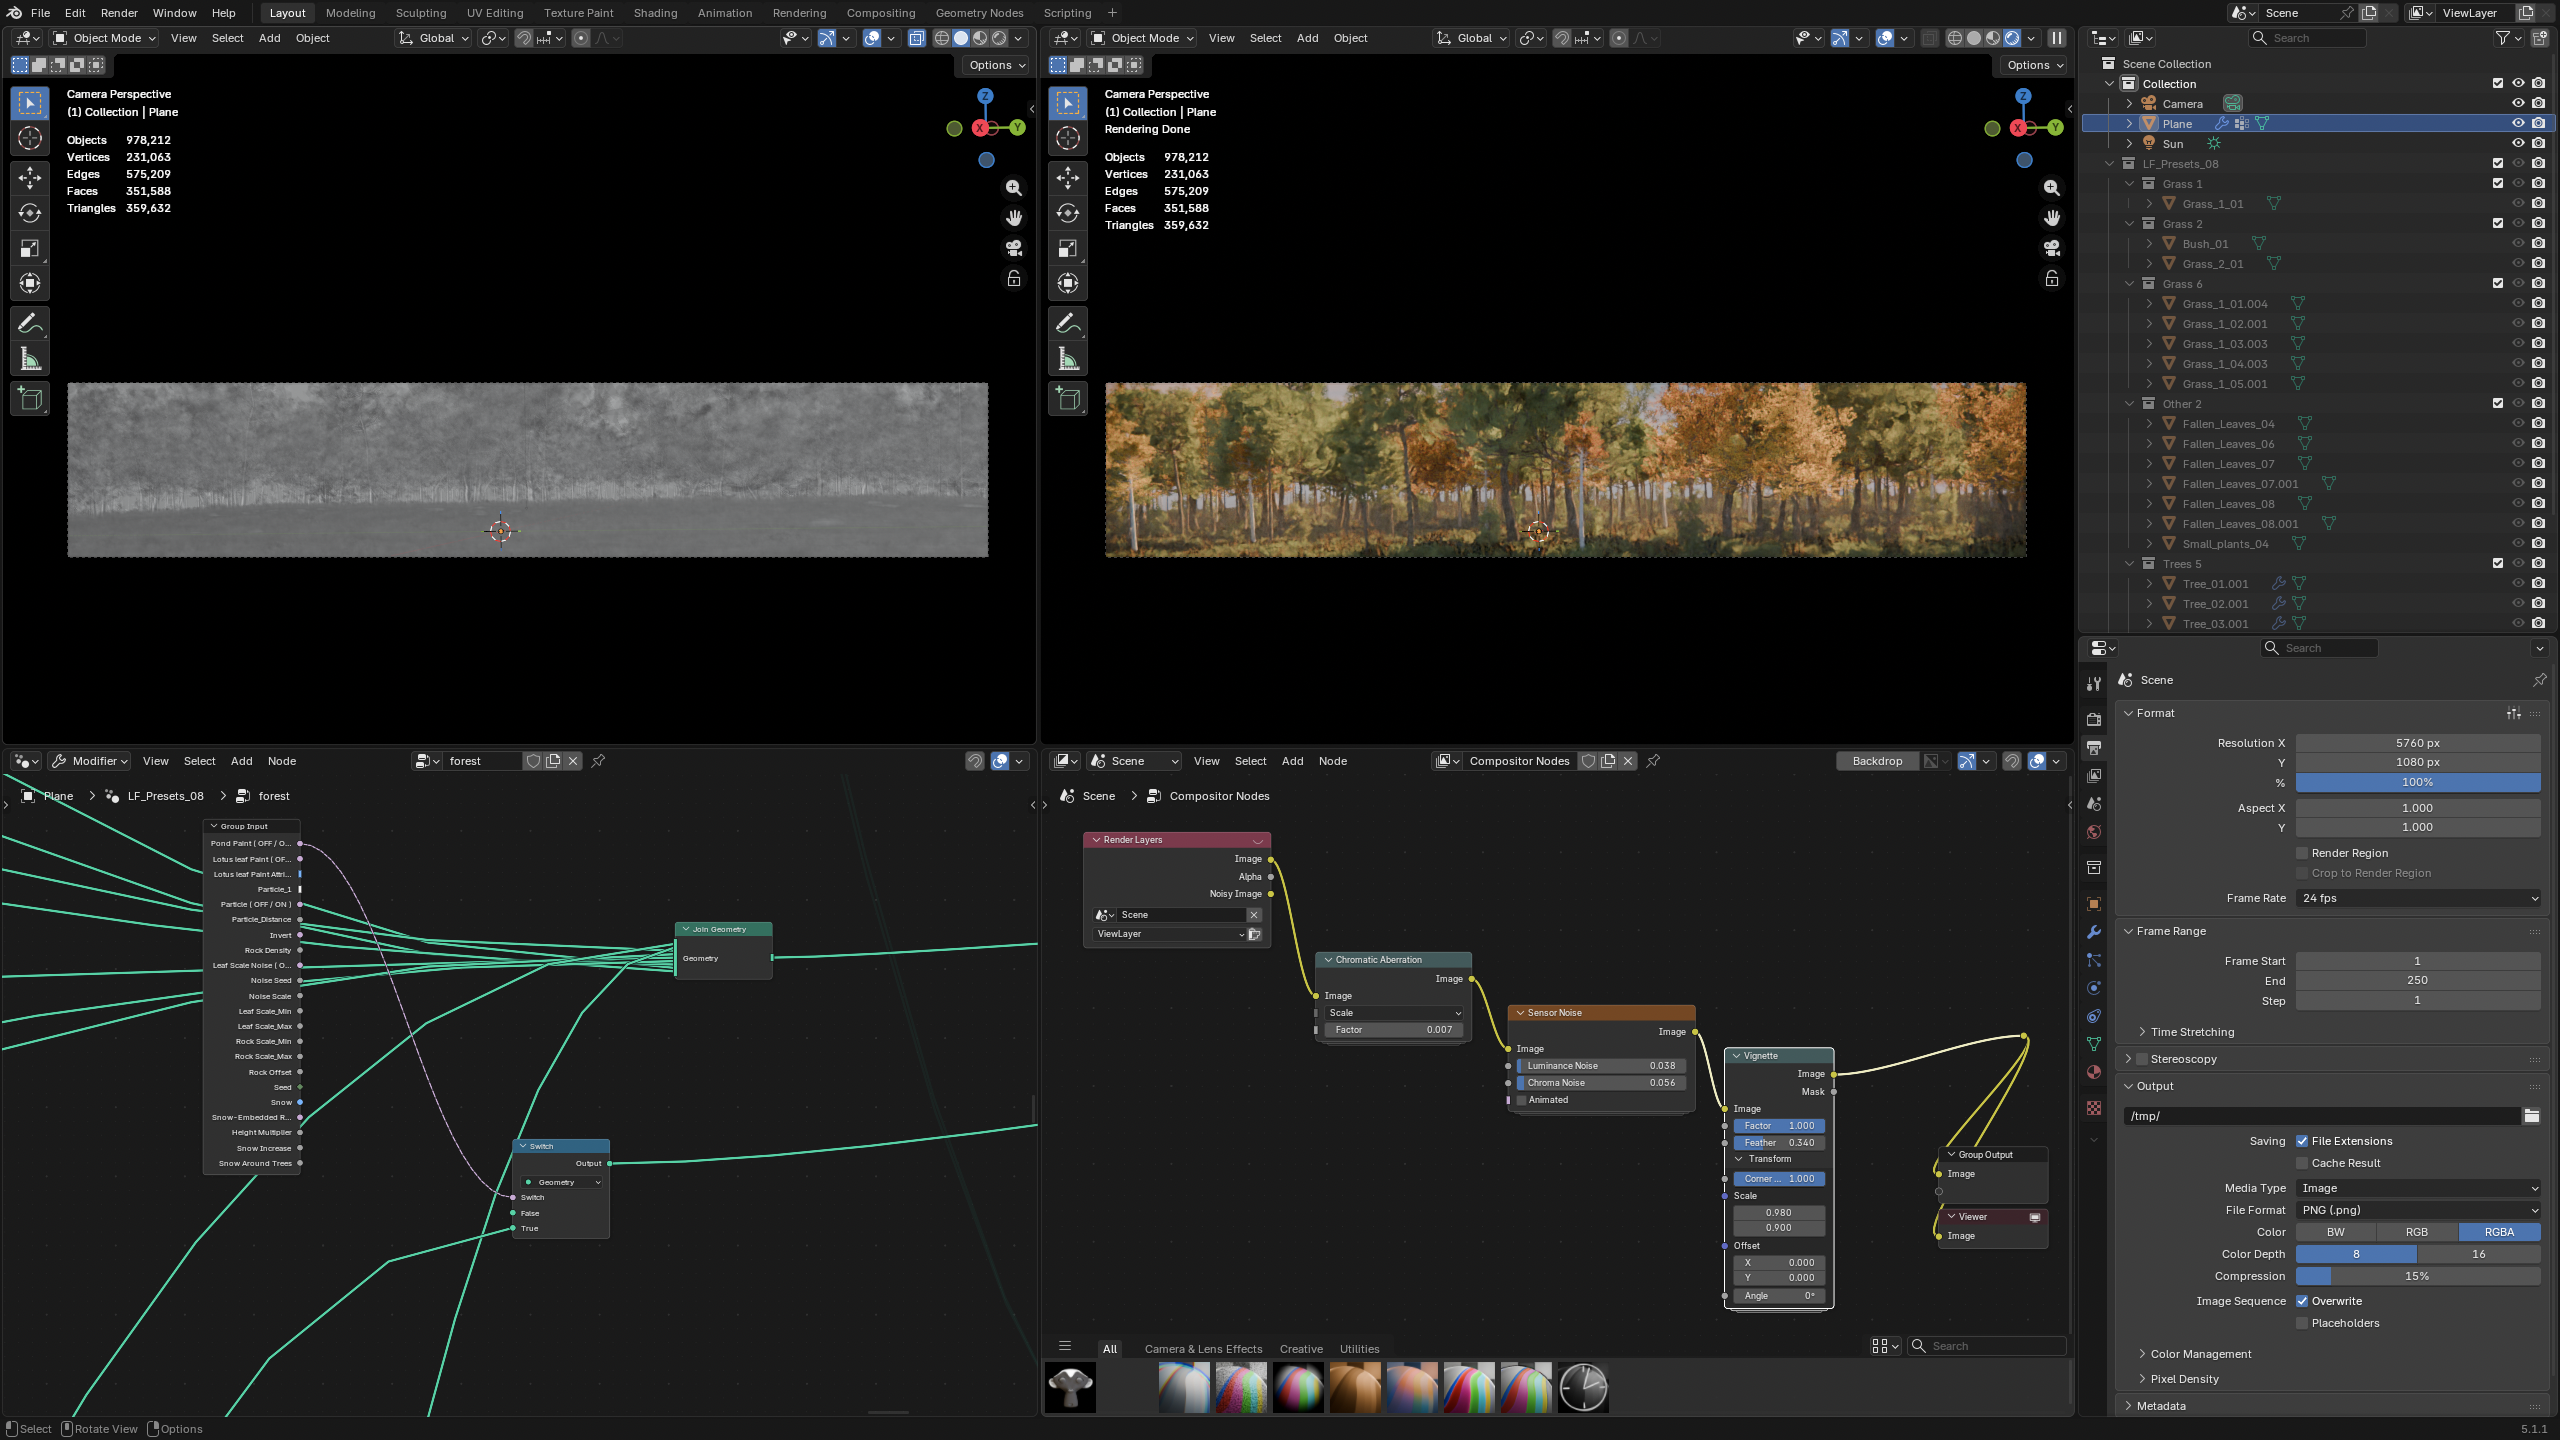Disable the File Extensions checkbox

[2302, 1141]
